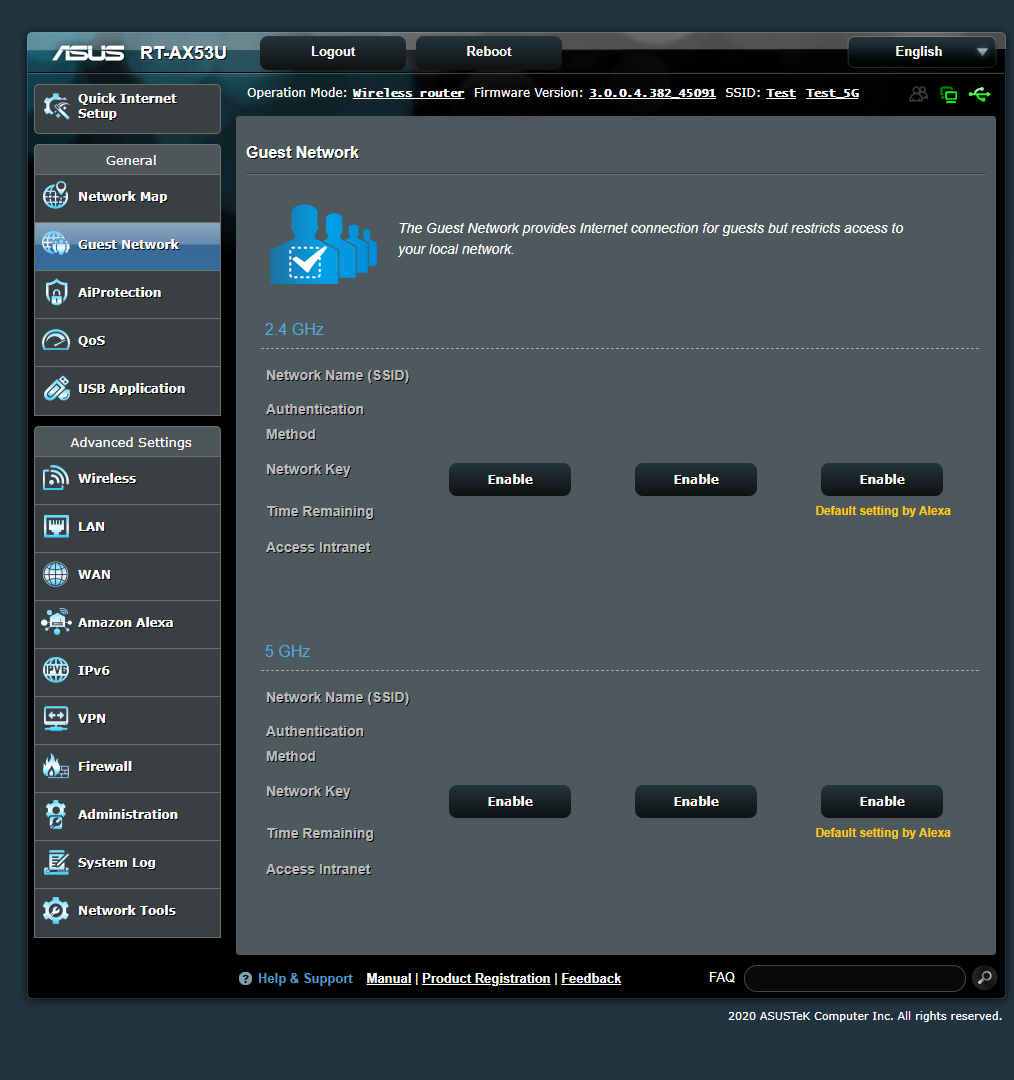
Task: Click the Network Tools gear icon
Action: click(56, 911)
